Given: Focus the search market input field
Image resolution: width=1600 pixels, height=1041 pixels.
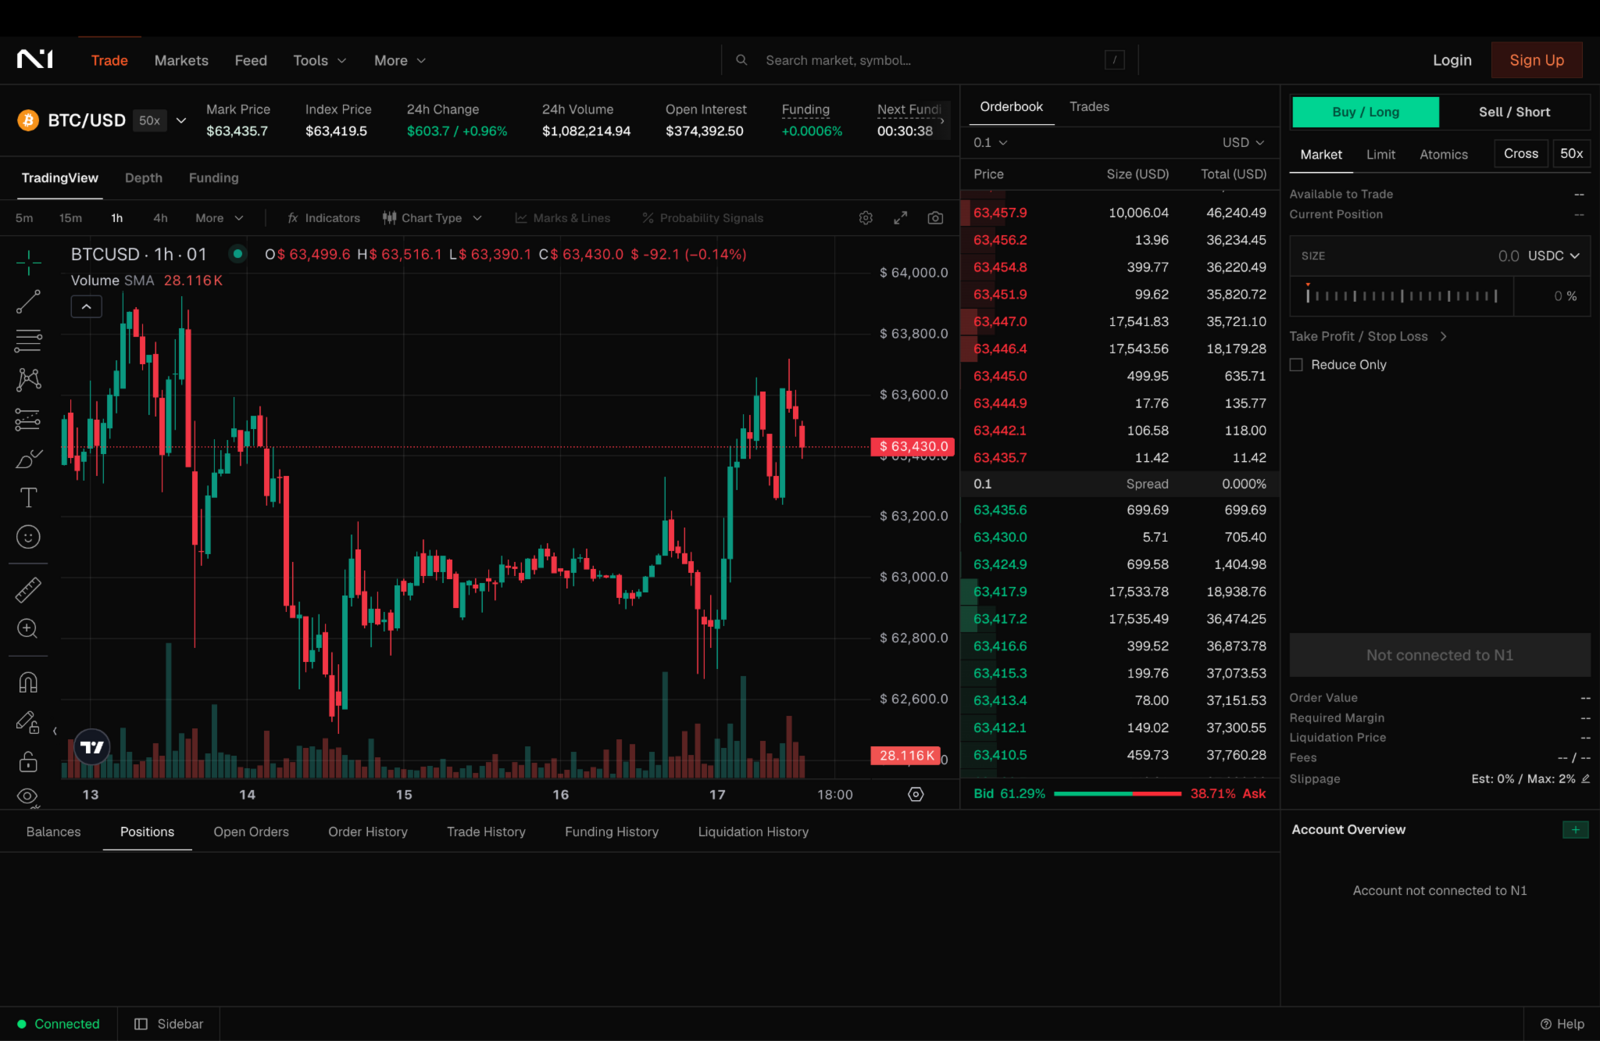Looking at the screenshot, I should (x=930, y=60).
